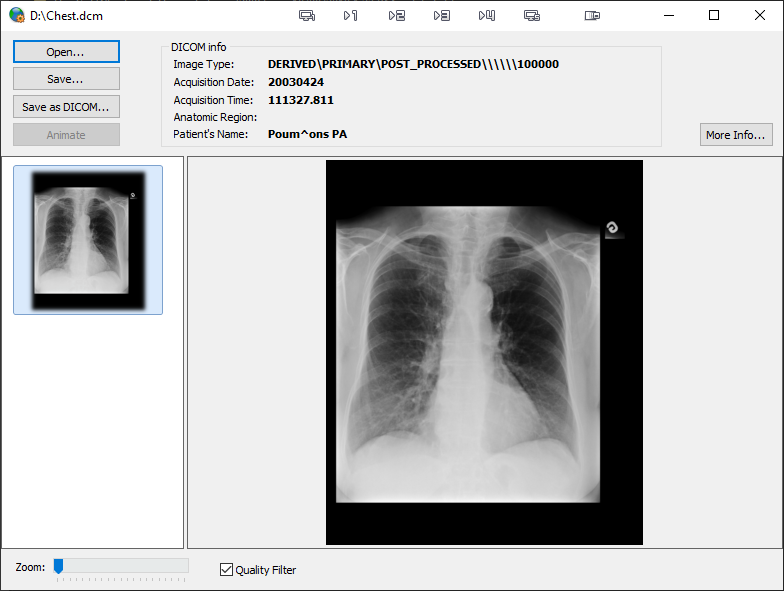Minimize the DICOM viewer window

pos(668,16)
